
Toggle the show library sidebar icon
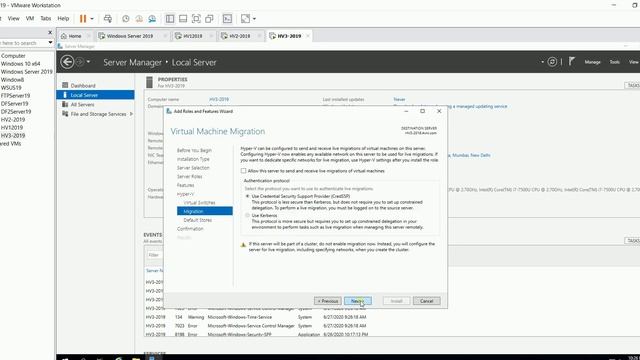click(x=170, y=19)
